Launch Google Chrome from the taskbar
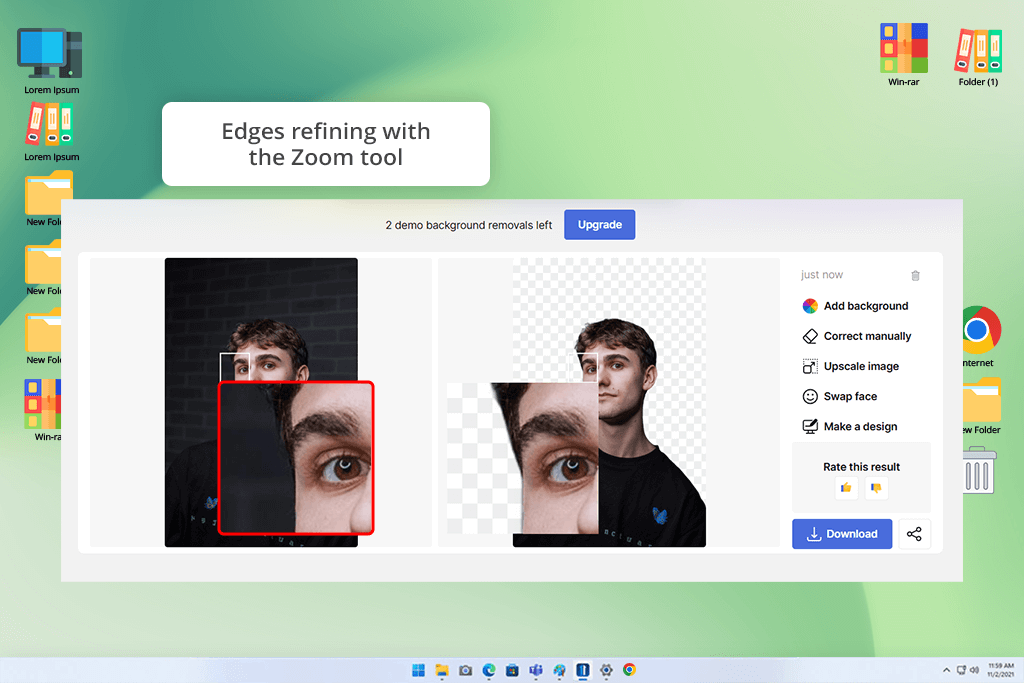Viewport: 1024px width, 683px height. [630, 670]
